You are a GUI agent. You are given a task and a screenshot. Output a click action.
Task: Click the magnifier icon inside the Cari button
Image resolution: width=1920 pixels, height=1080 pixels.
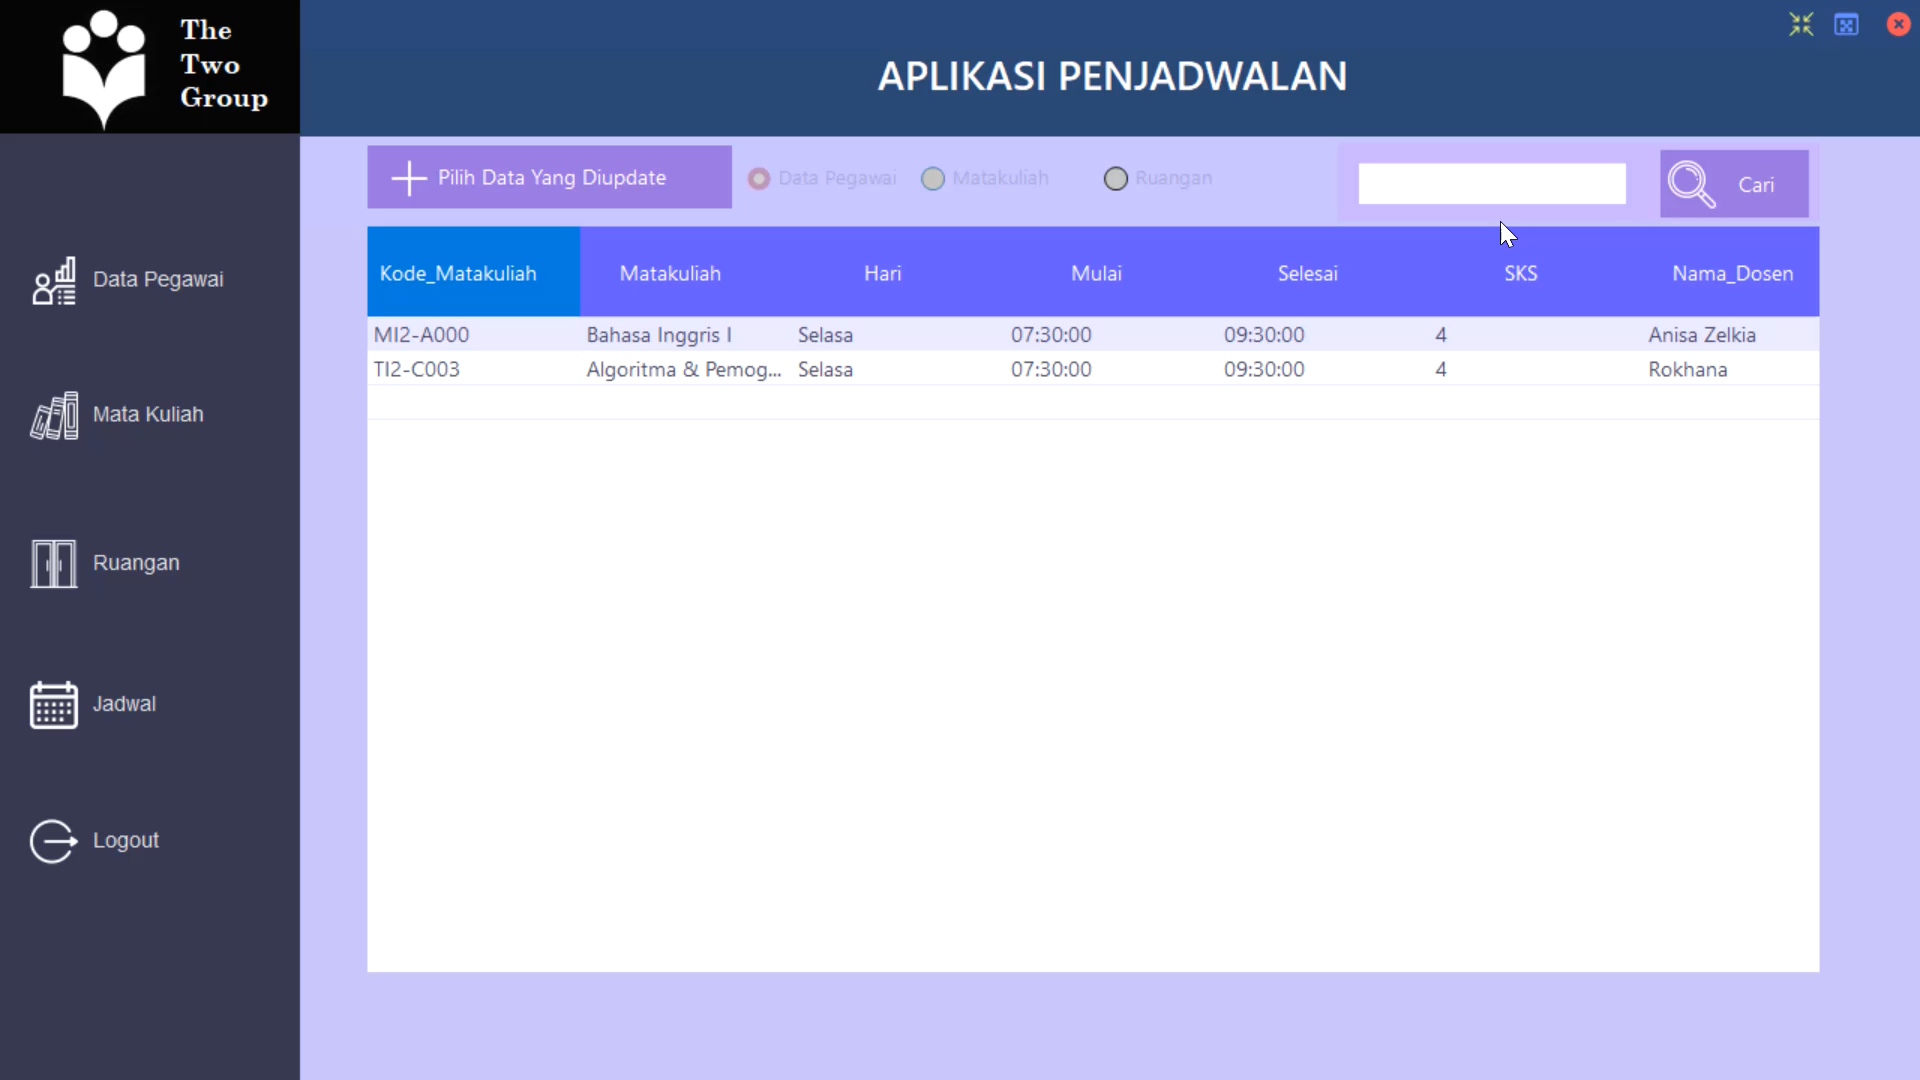click(1692, 184)
